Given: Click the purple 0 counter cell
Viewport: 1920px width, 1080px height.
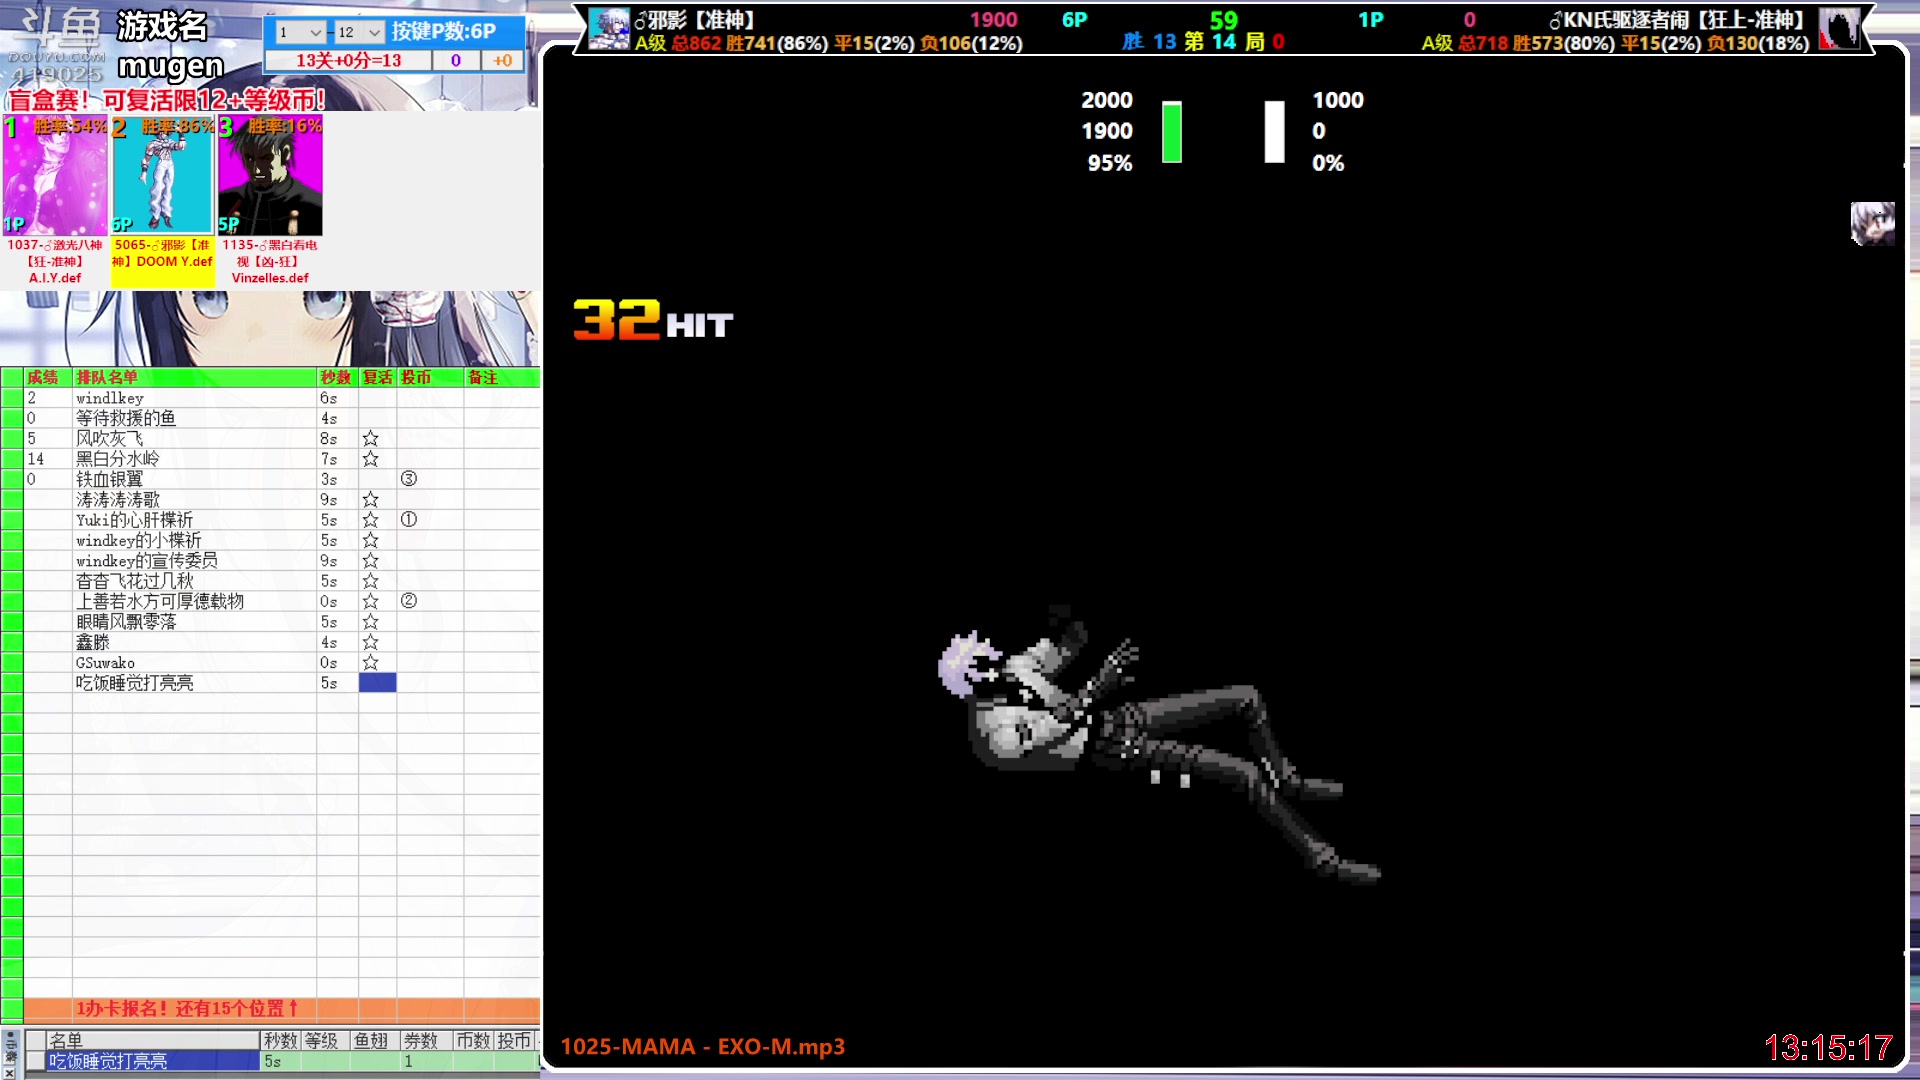Looking at the screenshot, I should coord(456,60).
